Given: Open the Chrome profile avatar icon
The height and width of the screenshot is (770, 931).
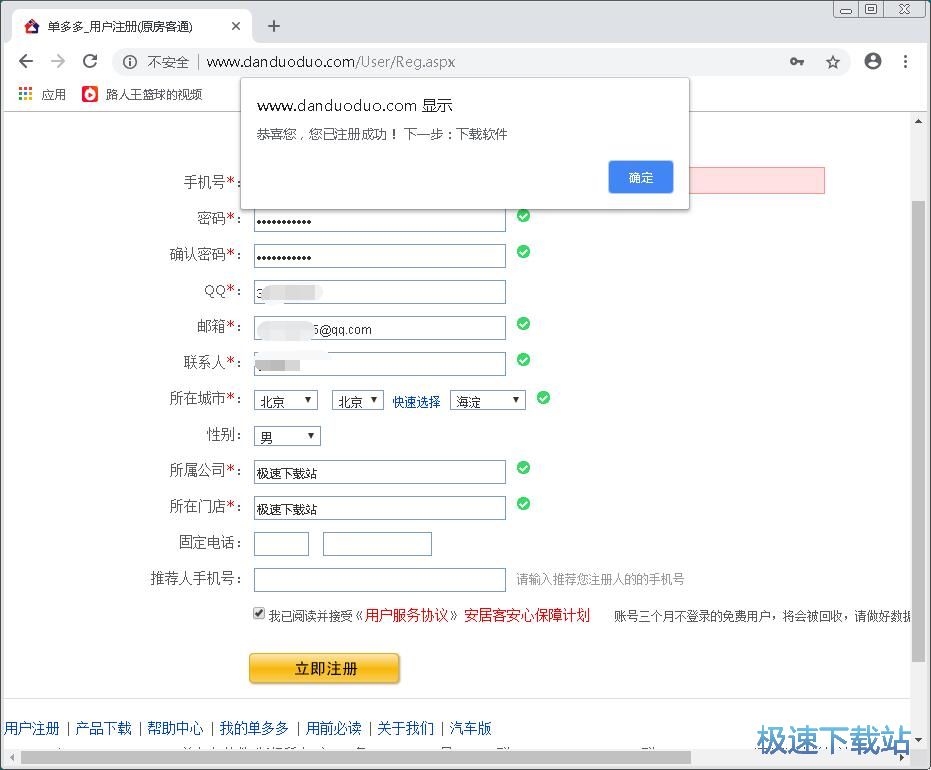Looking at the screenshot, I should click(x=873, y=61).
